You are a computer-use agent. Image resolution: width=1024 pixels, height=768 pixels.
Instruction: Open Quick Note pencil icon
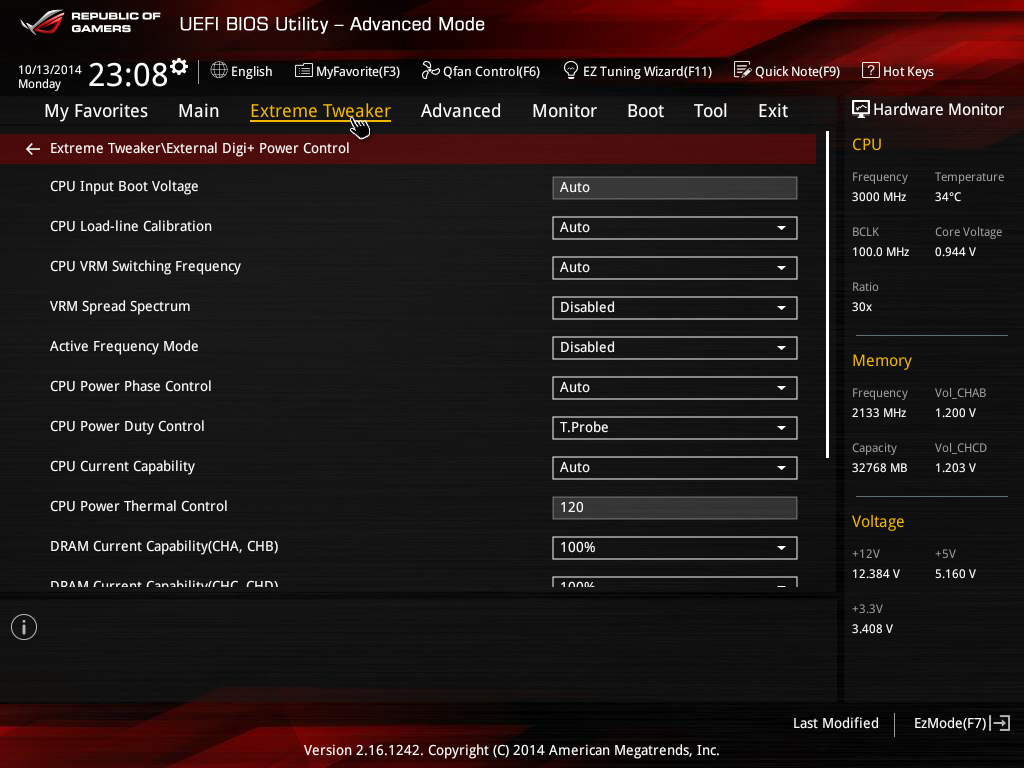click(742, 70)
